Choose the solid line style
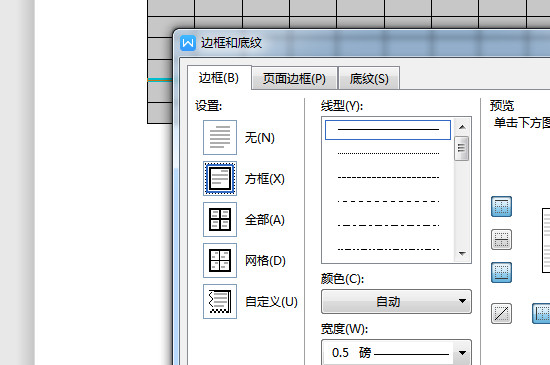 point(388,130)
